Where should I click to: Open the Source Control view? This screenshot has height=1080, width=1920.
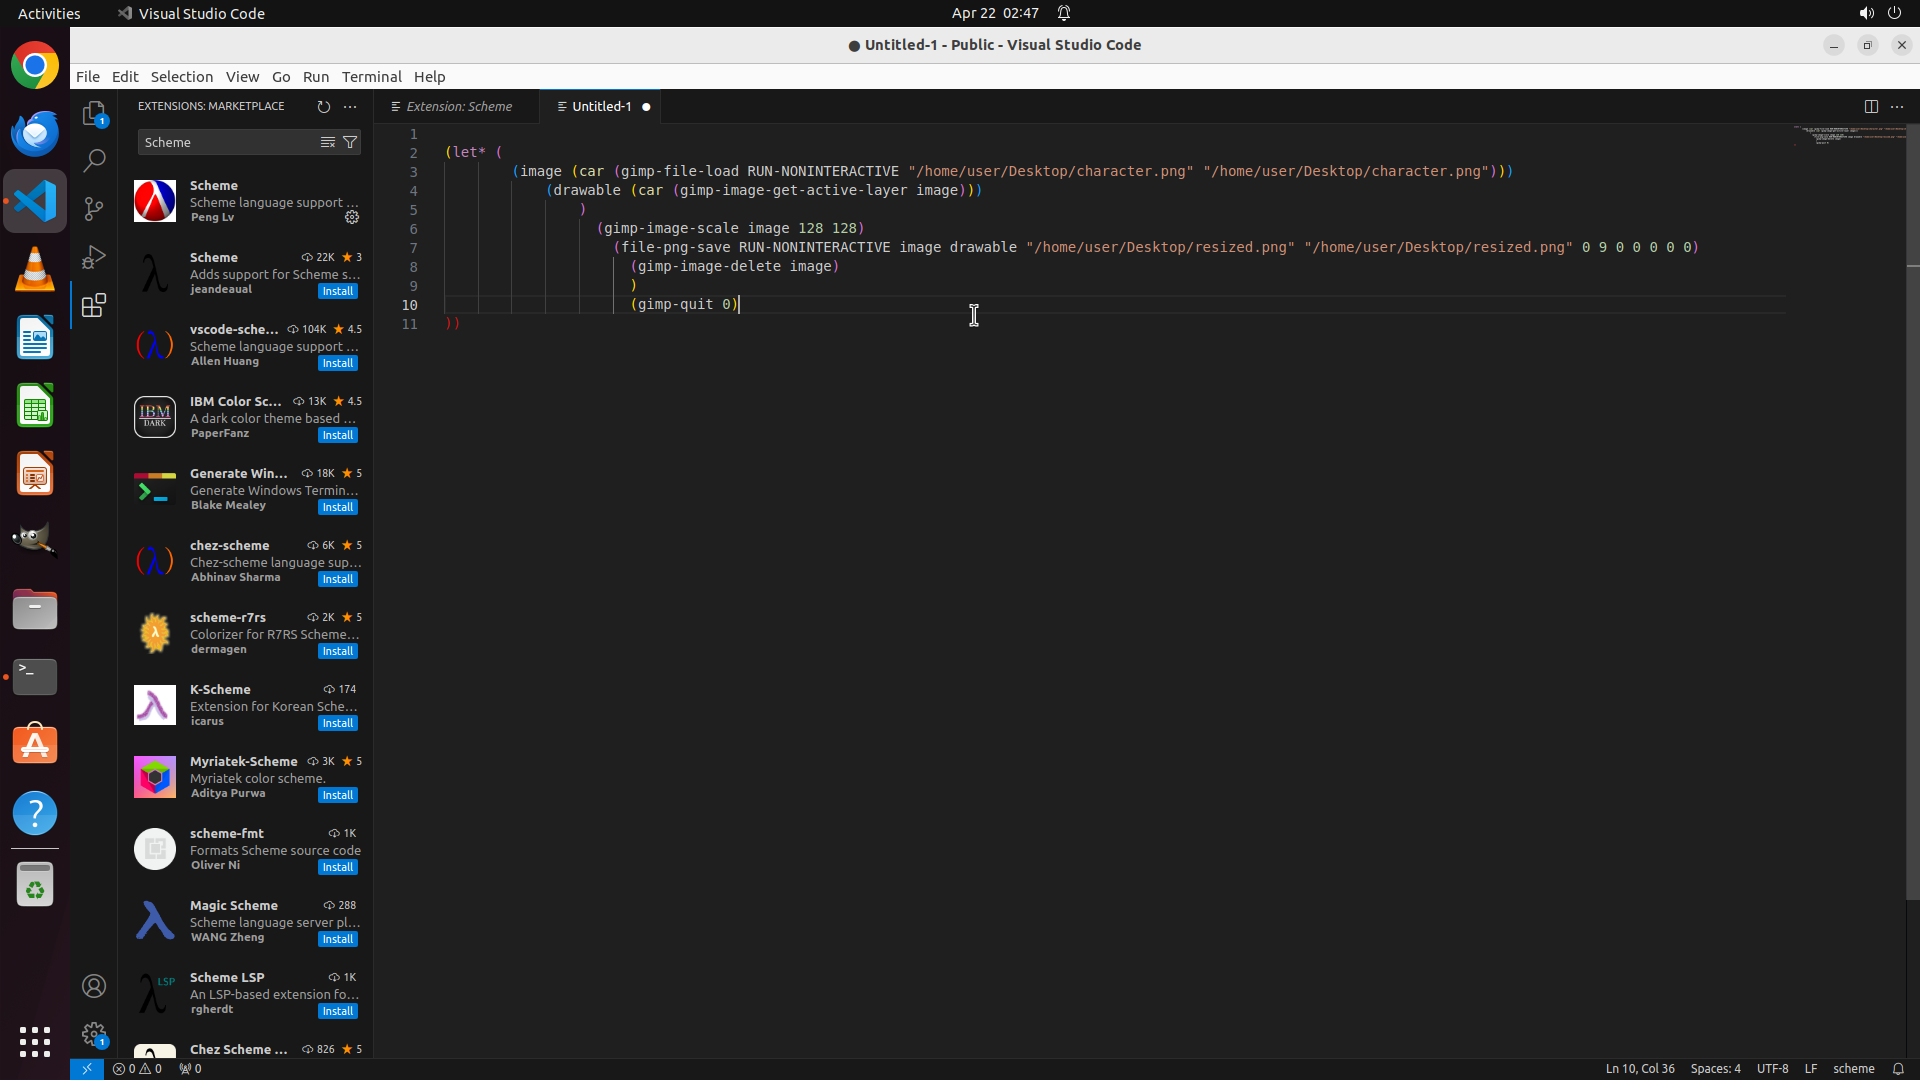(94, 208)
